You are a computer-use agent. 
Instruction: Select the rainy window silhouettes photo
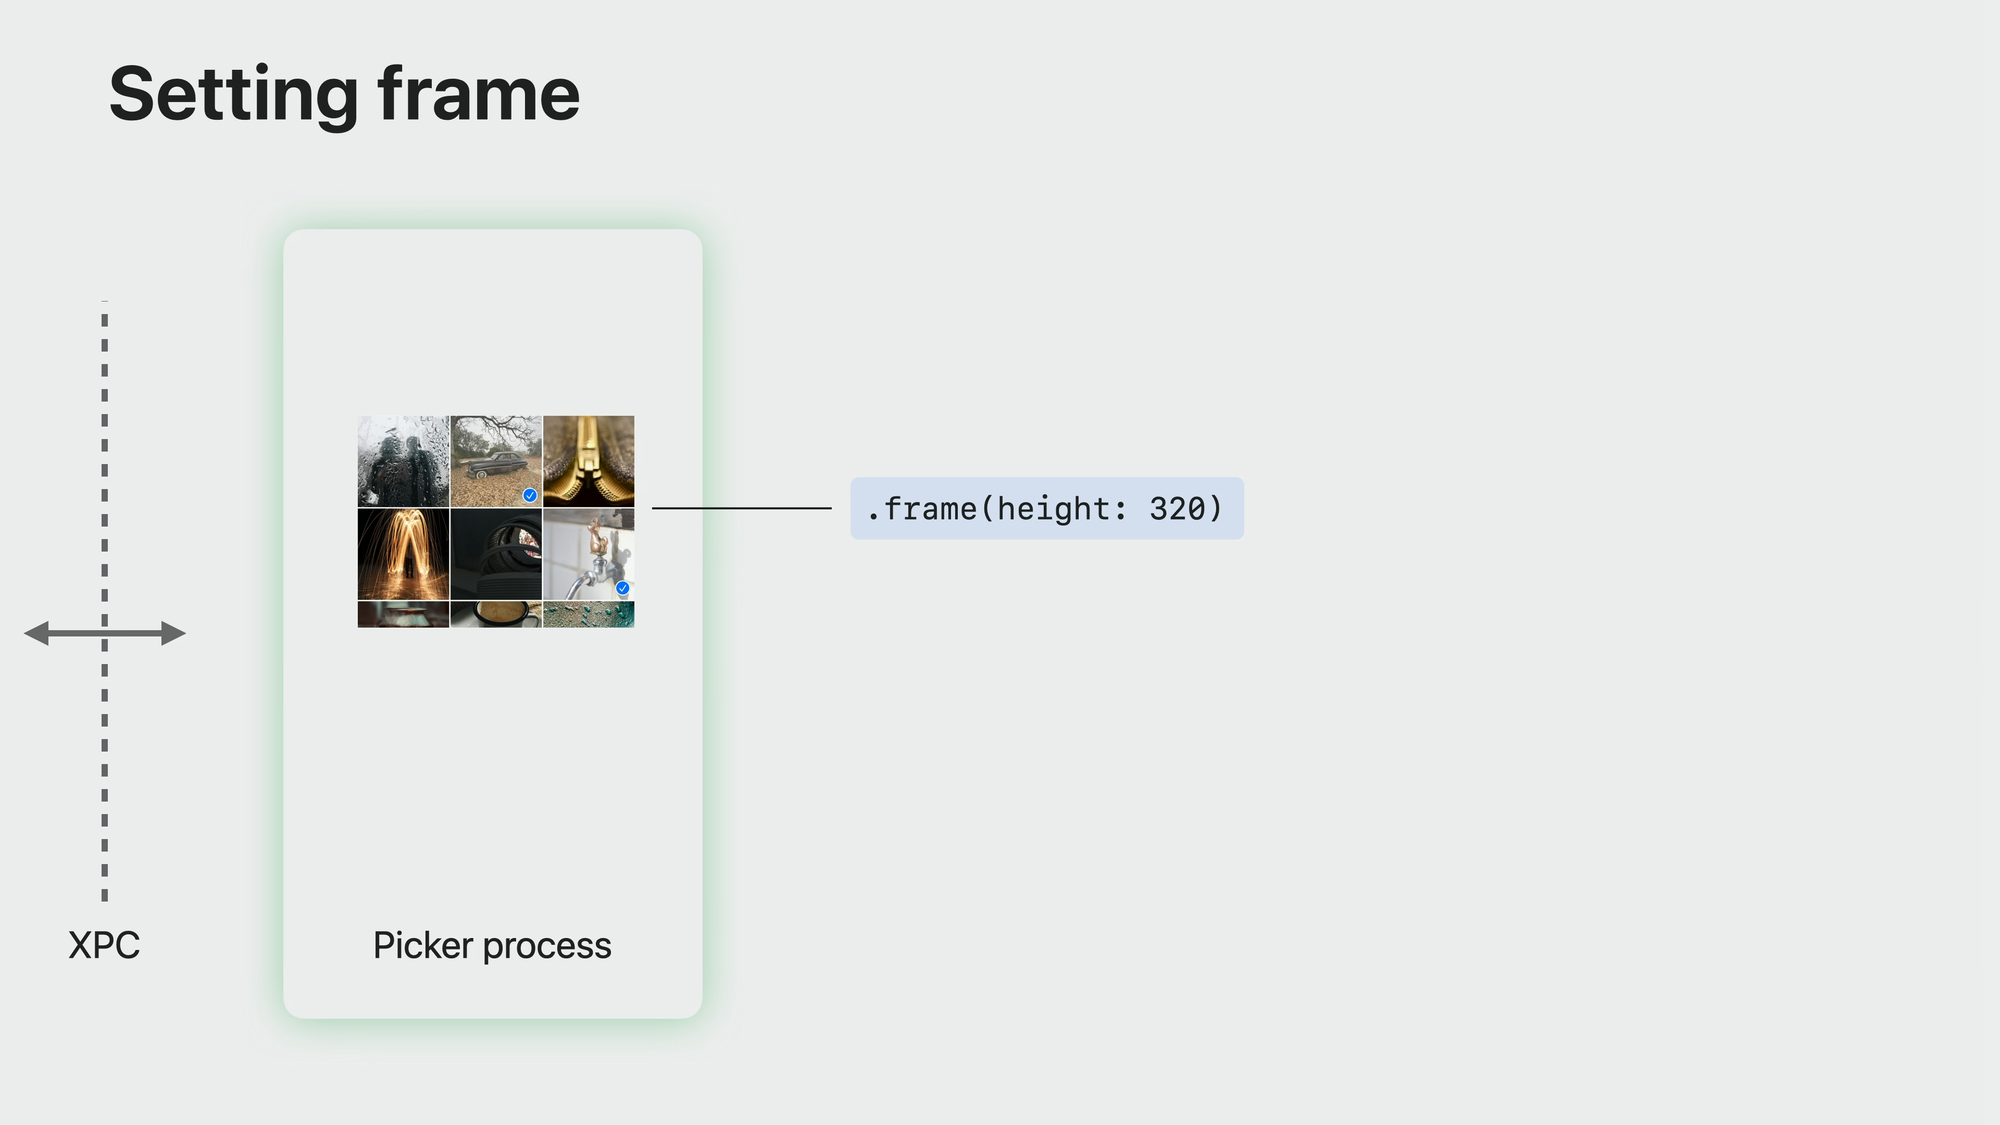403,461
